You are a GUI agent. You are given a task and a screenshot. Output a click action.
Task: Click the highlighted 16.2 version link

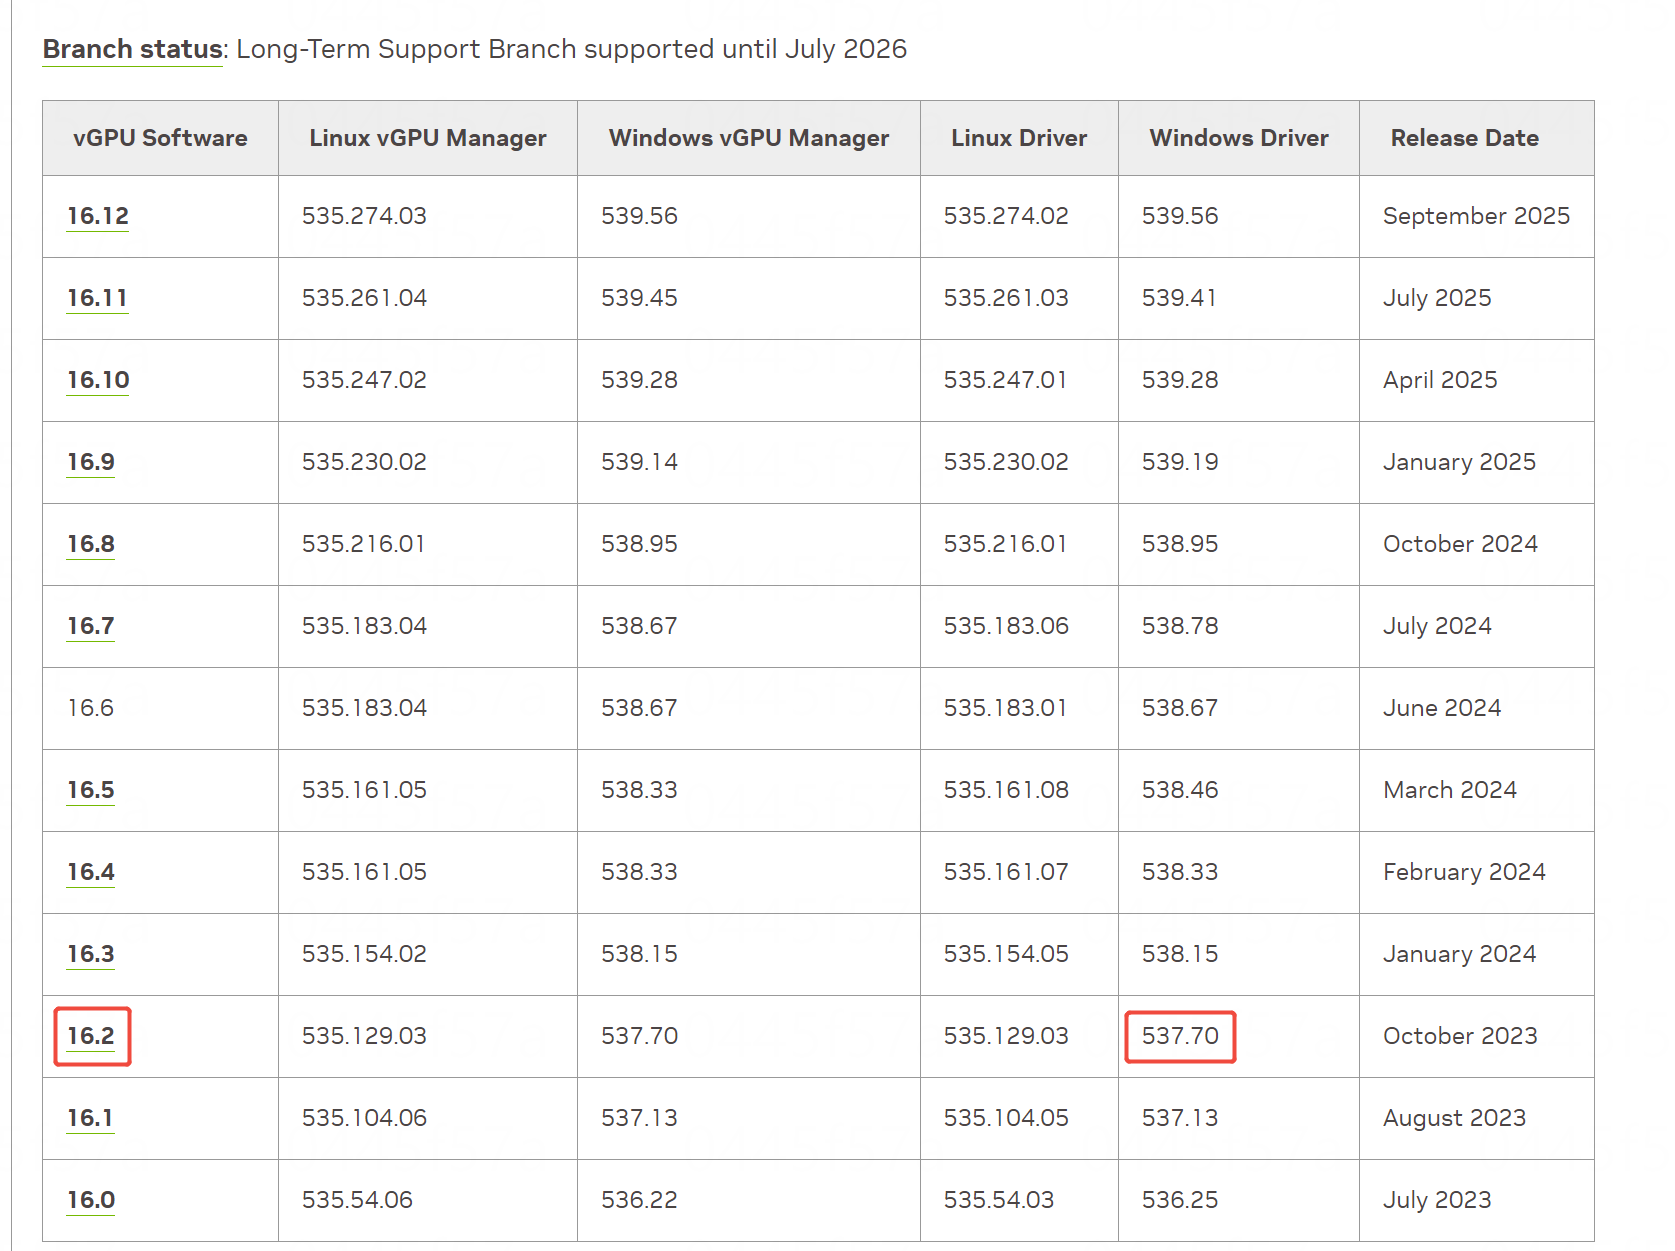point(91,1036)
